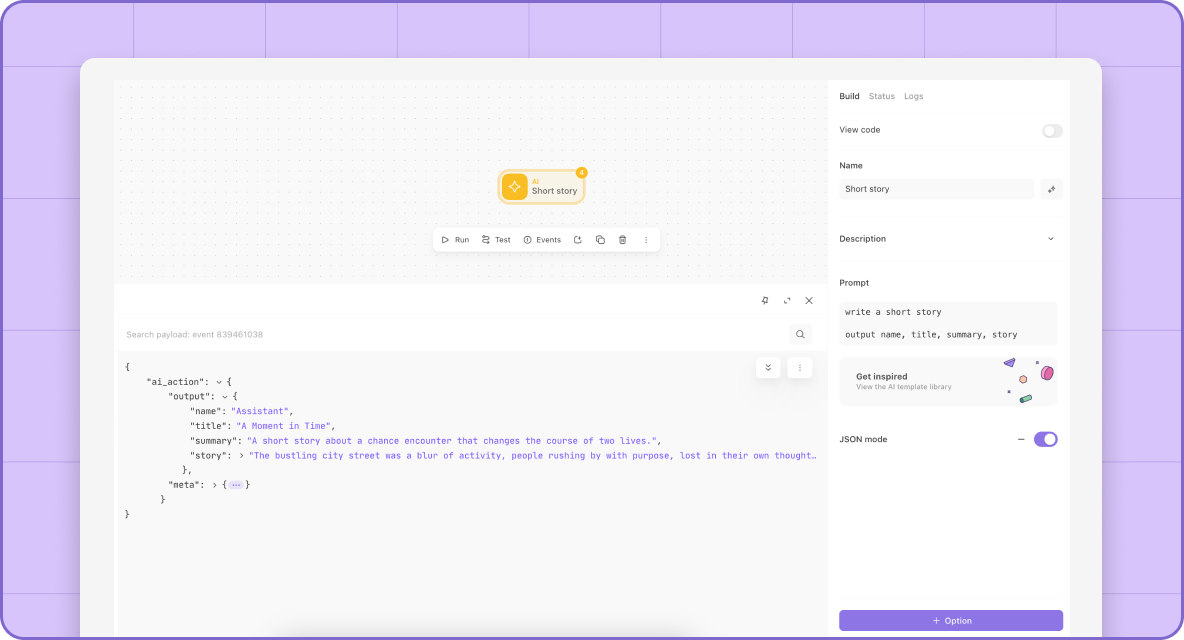Image resolution: width=1184 pixels, height=640 pixels.
Task: Expand the collapsed "story" value
Action: pos(242,456)
